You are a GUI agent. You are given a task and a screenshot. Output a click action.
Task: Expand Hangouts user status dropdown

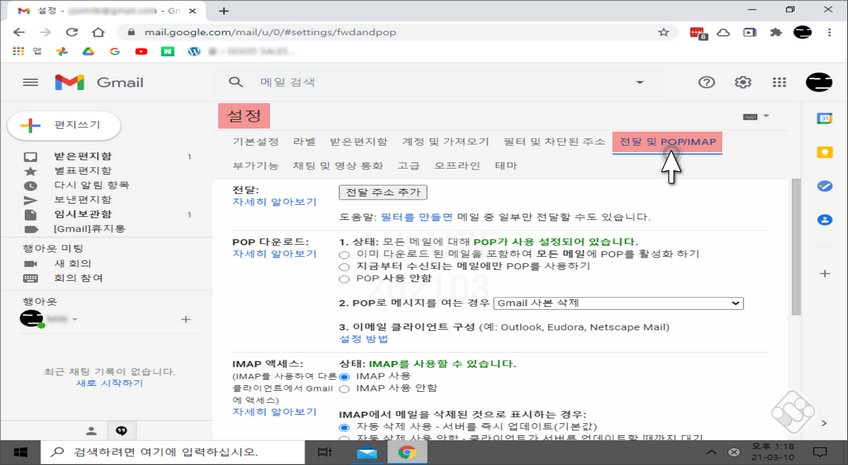tap(75, 319)
